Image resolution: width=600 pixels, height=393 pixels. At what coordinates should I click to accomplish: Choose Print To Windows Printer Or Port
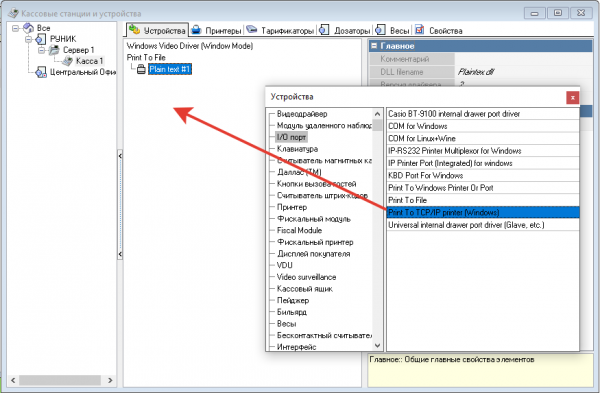[483, 188]
